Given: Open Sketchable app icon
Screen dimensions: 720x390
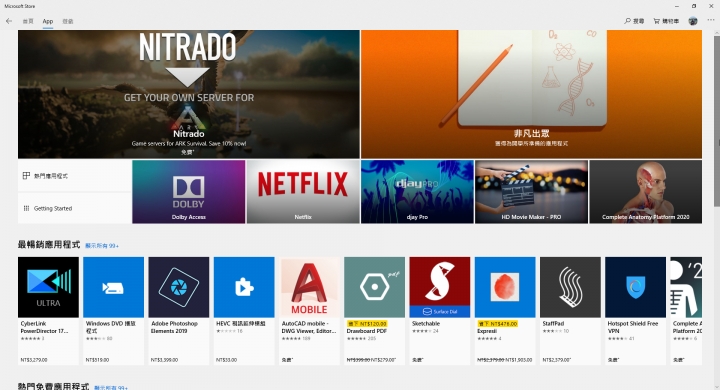Looking at the screenshot, I should (x=440, y=287).
